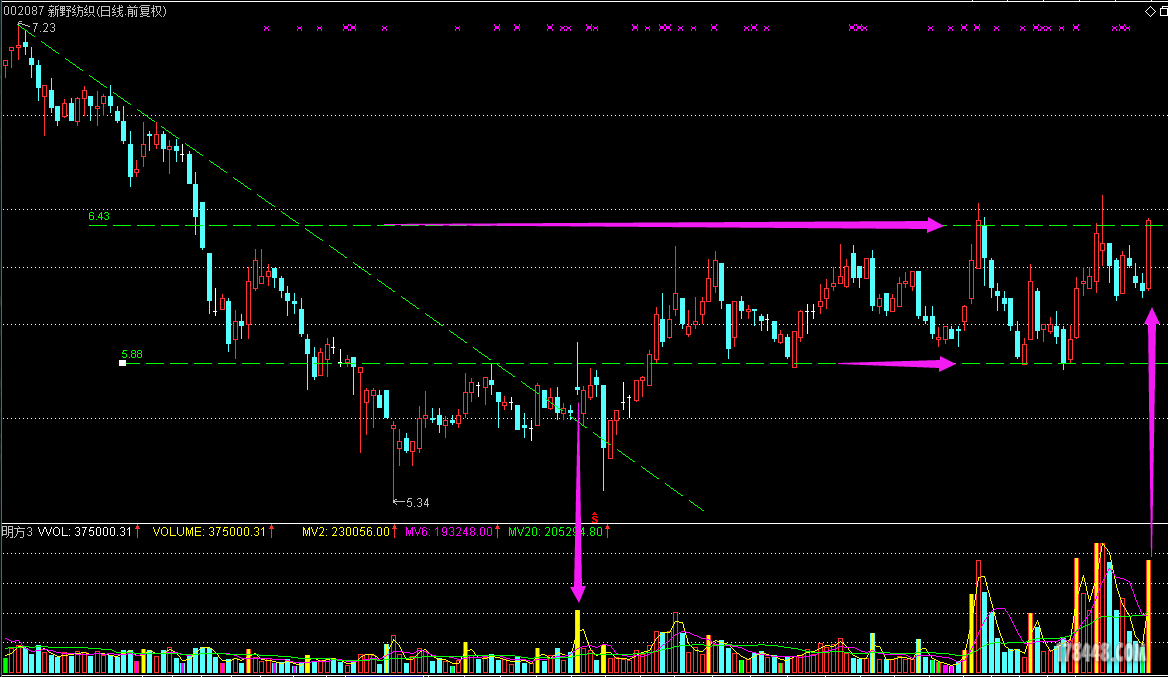Click the red S marker below the candlesticks
This screenshot has width=1168, height=677.
pyautogui.click(x=594, y=517)
